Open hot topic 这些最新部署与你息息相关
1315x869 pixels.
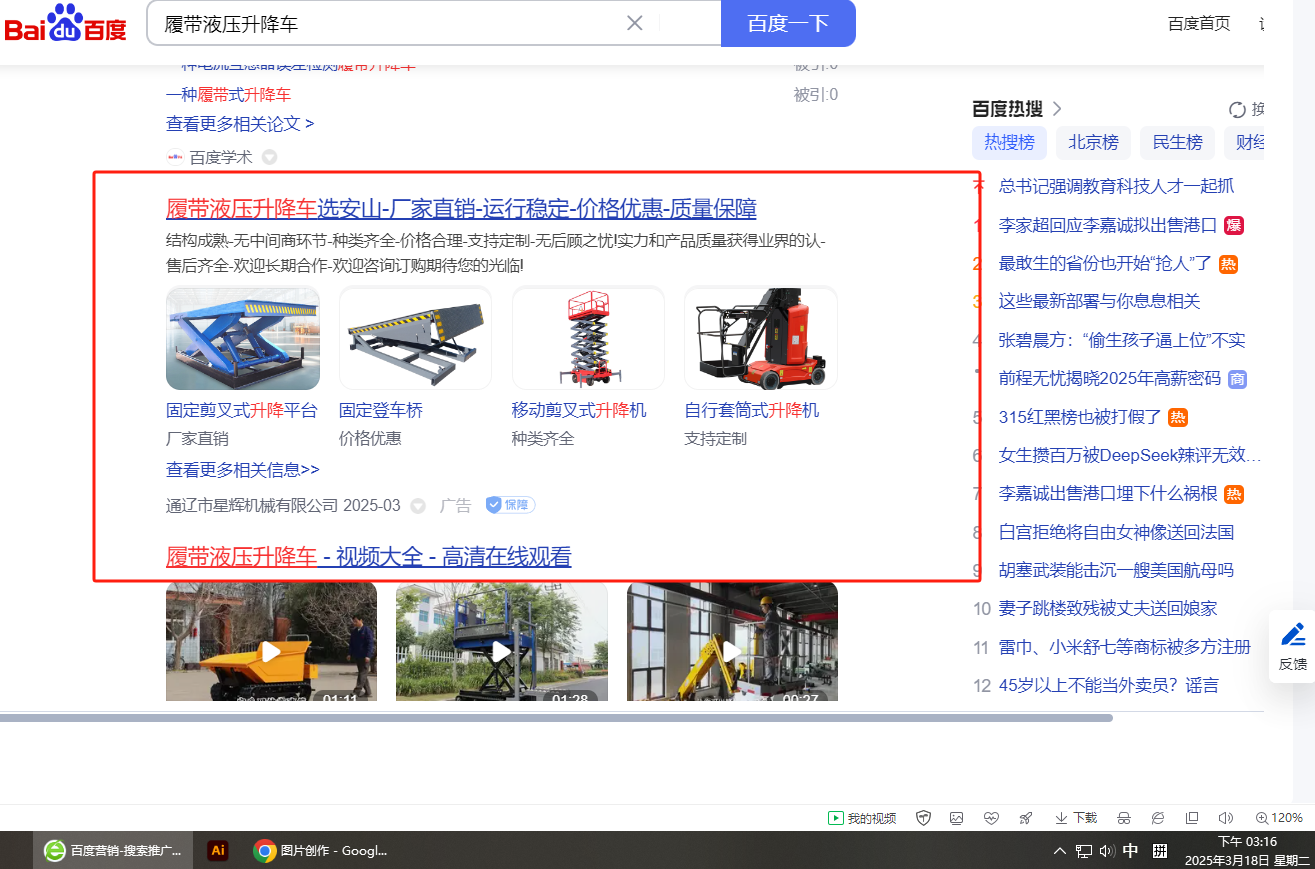[x=1099, y=302]
